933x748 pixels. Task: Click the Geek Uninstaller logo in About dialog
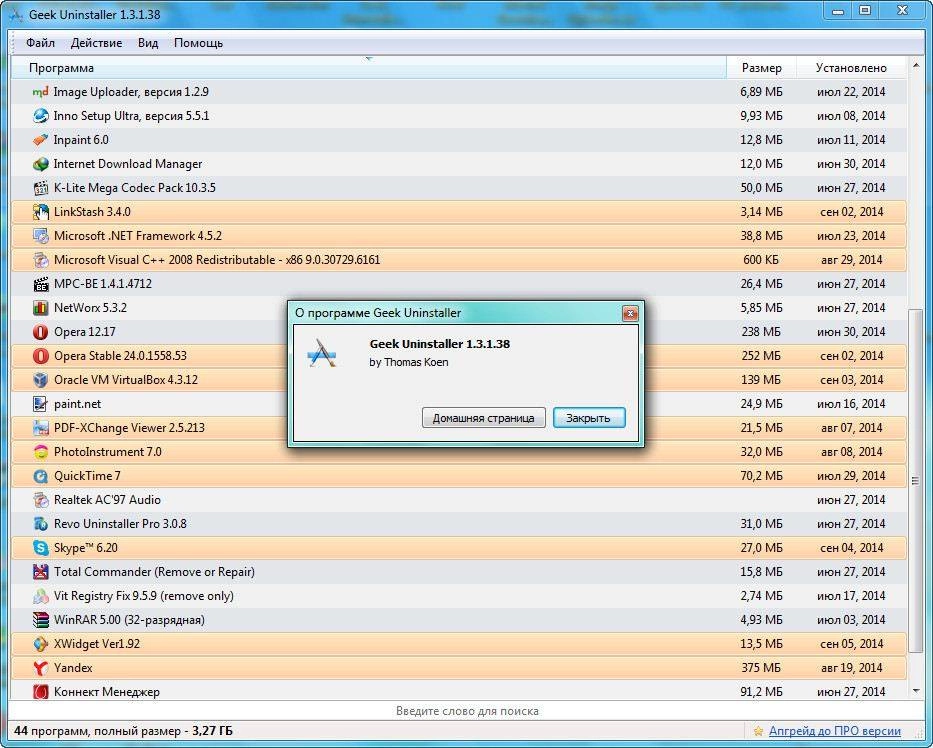pos(322,352)
